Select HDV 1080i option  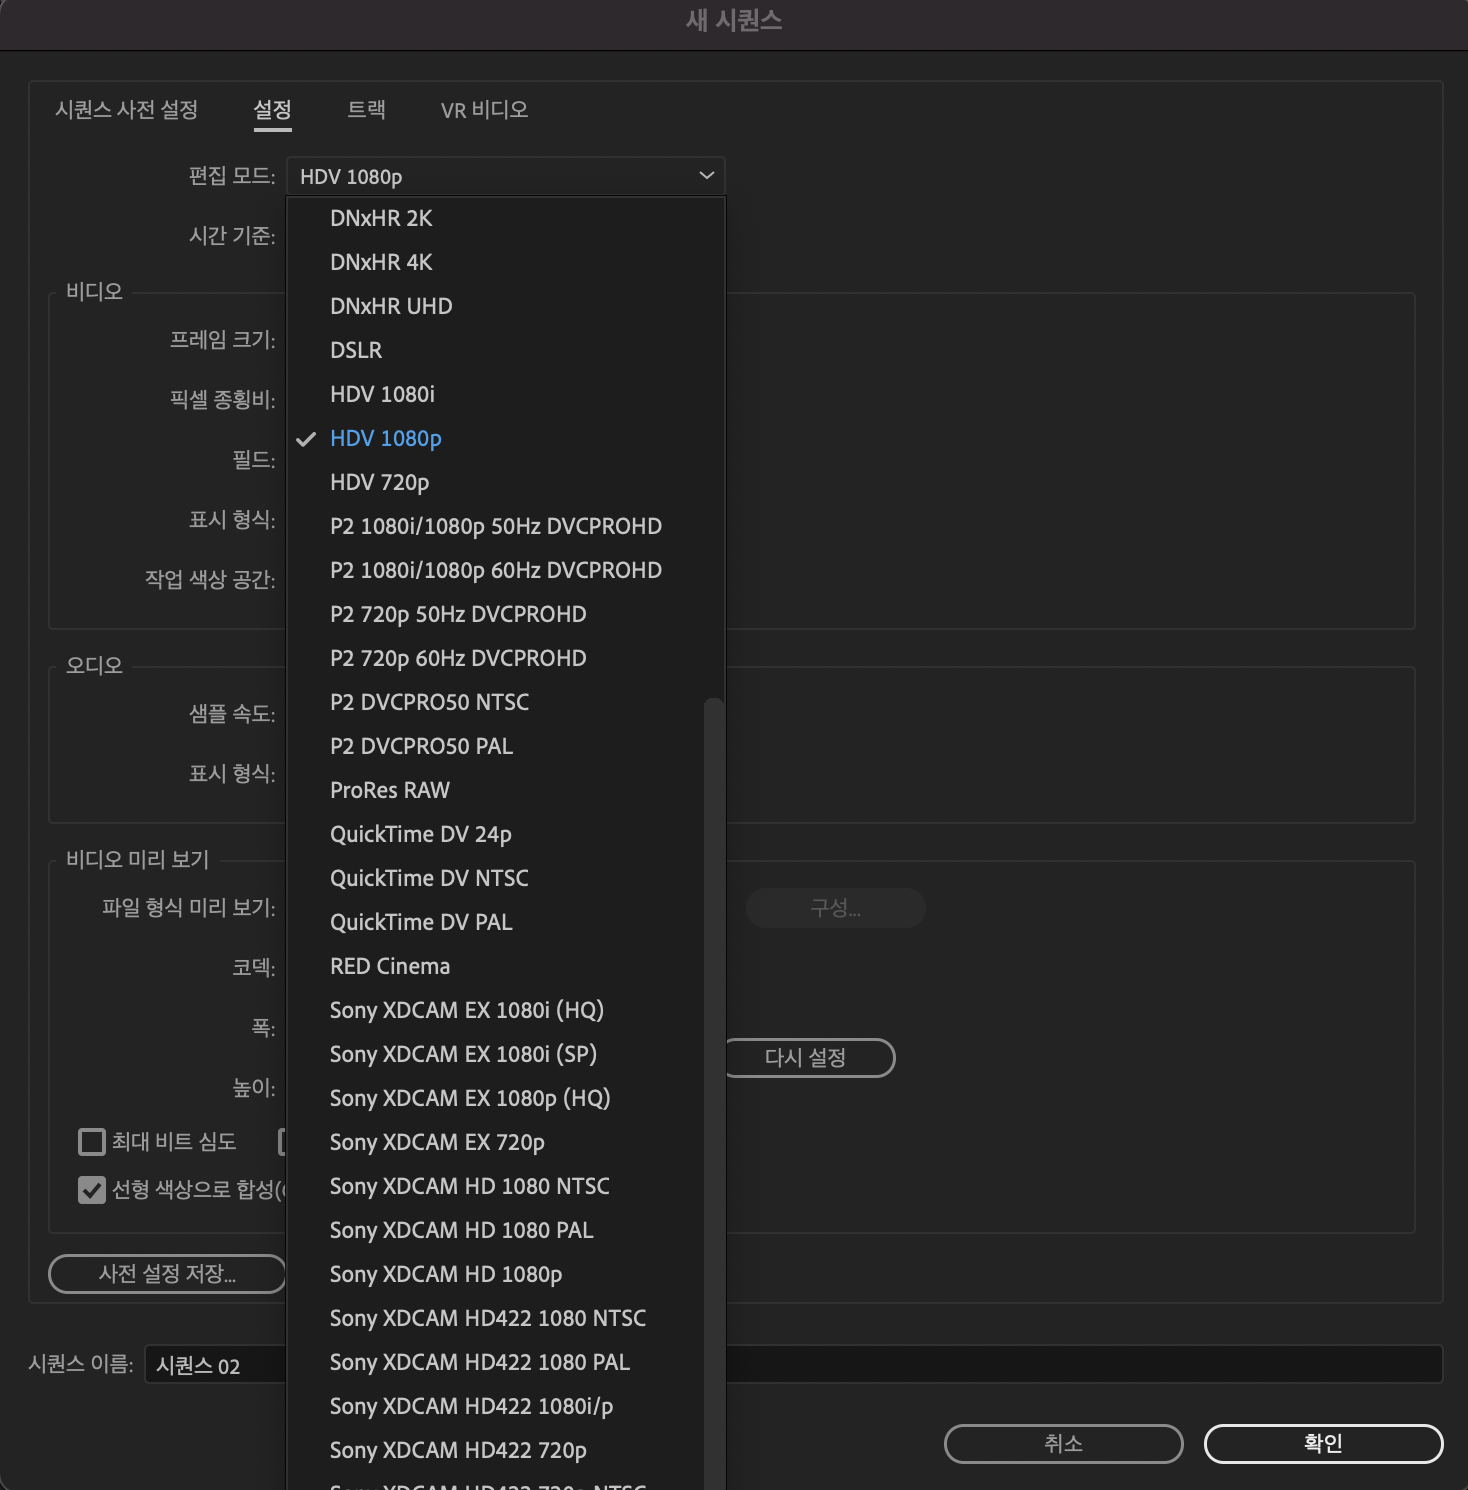pyautogui.click(x=505, y=394)
